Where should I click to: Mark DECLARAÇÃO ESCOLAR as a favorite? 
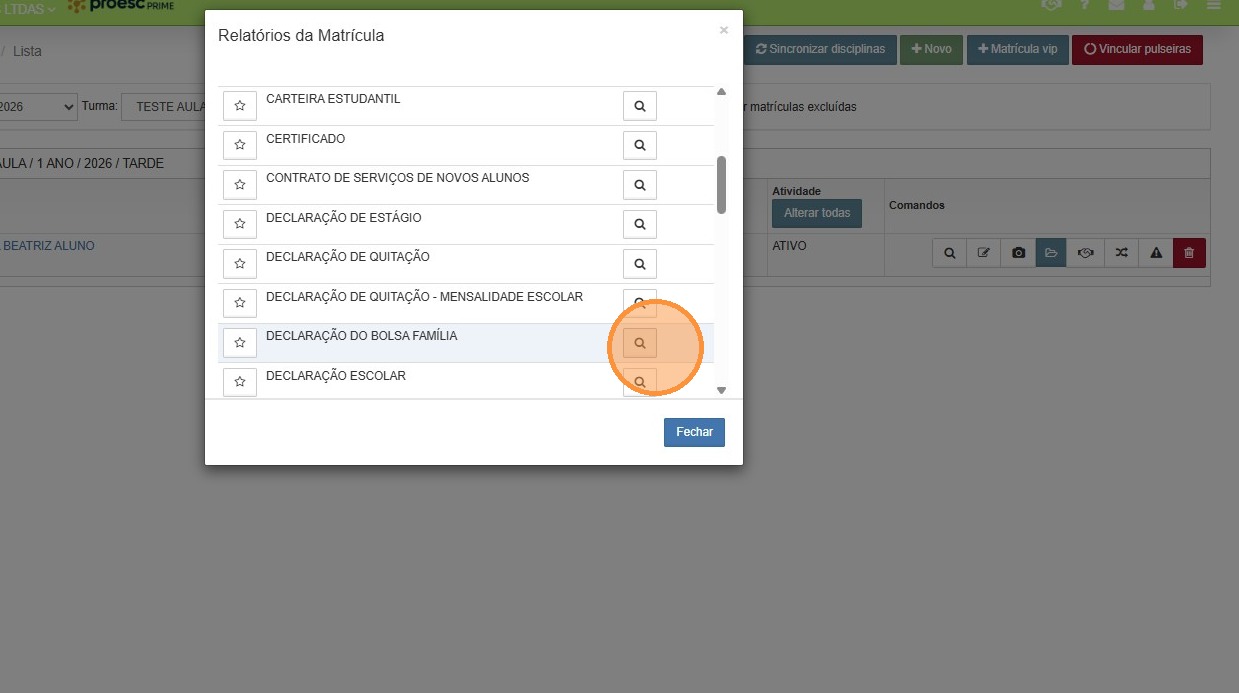pyautogui.click(x=240, y=382)
